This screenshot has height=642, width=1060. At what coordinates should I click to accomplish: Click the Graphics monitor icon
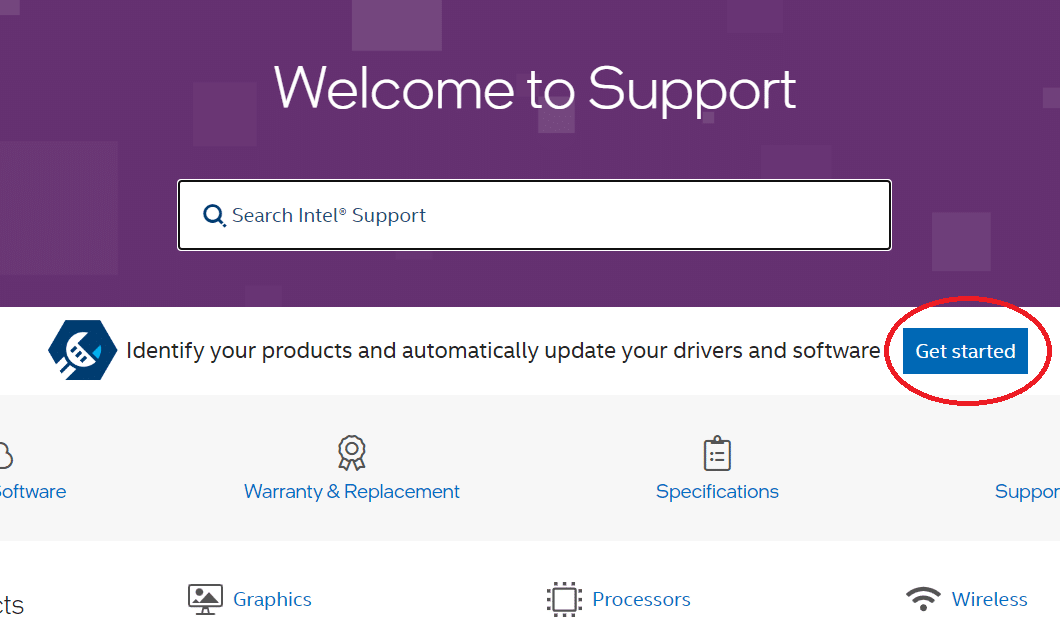205,599
